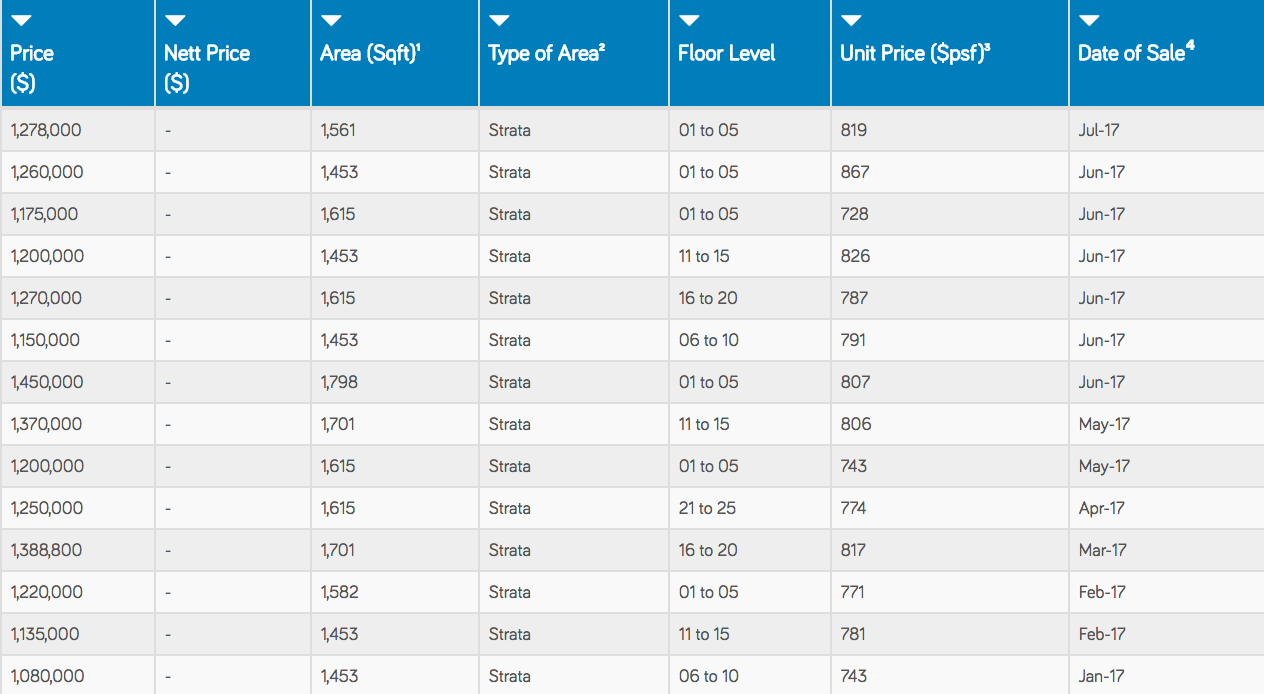Click floor level 06 to 10 in 1,150,000 row

click(x=709, y=340)
